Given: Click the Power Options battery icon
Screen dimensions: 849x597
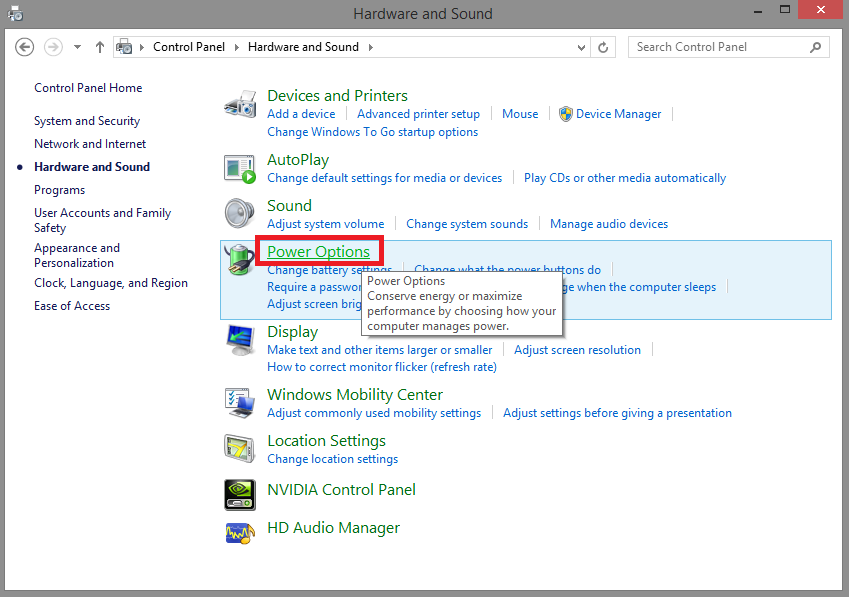Looking at the screenshot, I should coord(241,262).
